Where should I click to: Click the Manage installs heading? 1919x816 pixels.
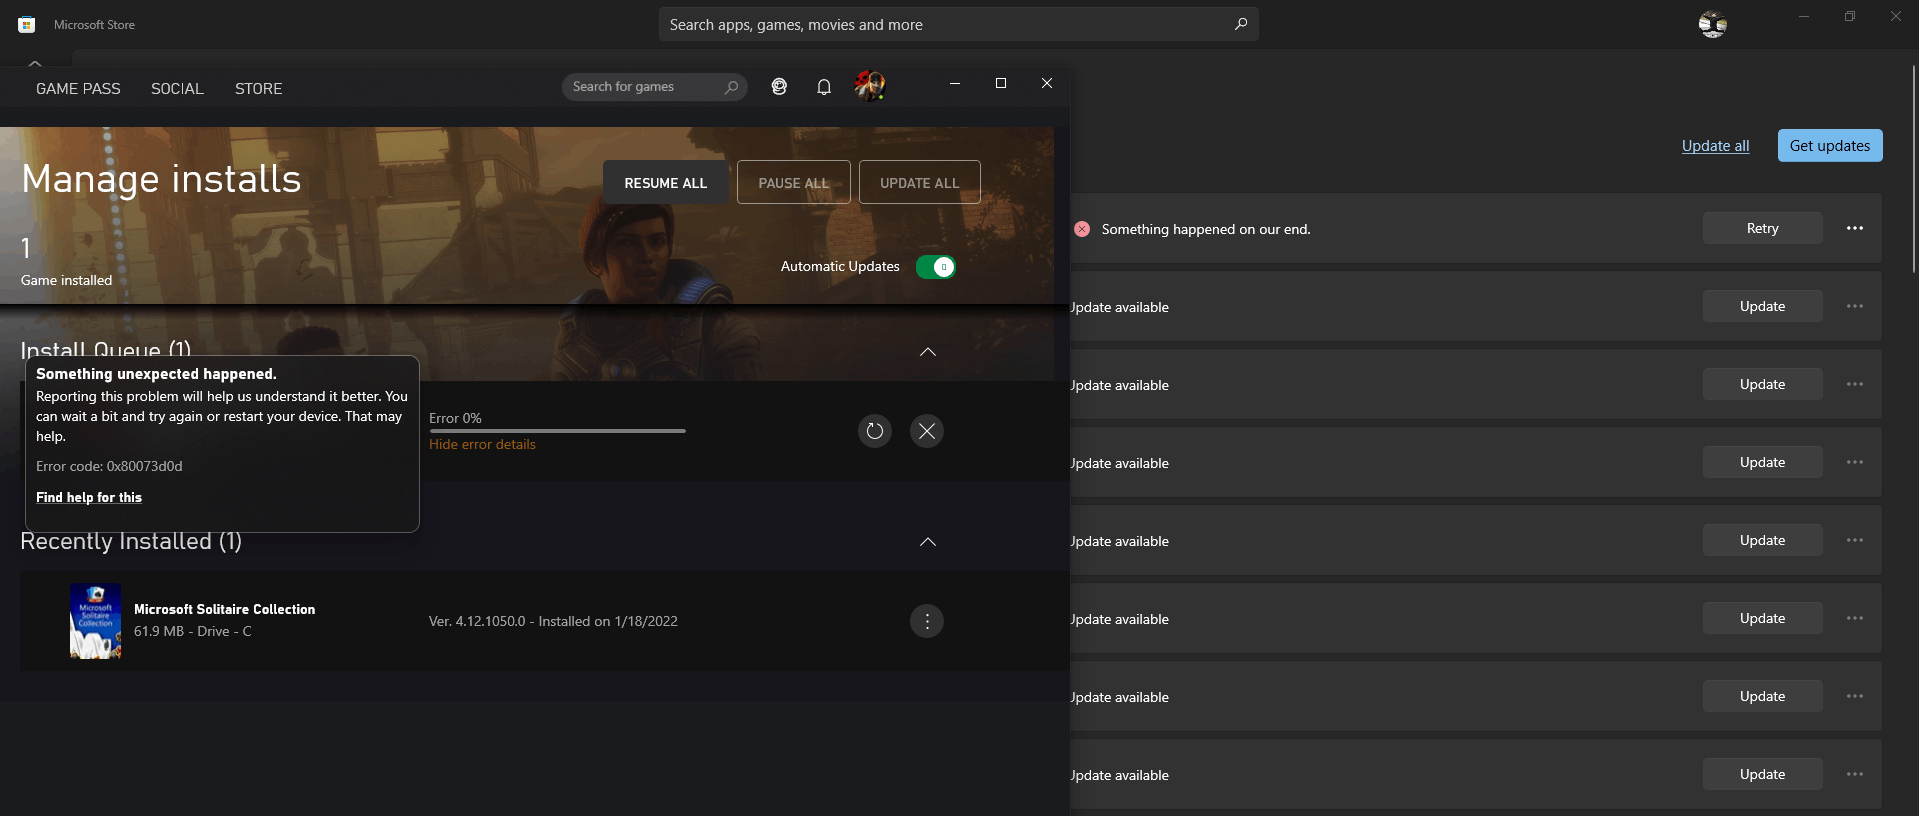(x=161, y=179)
